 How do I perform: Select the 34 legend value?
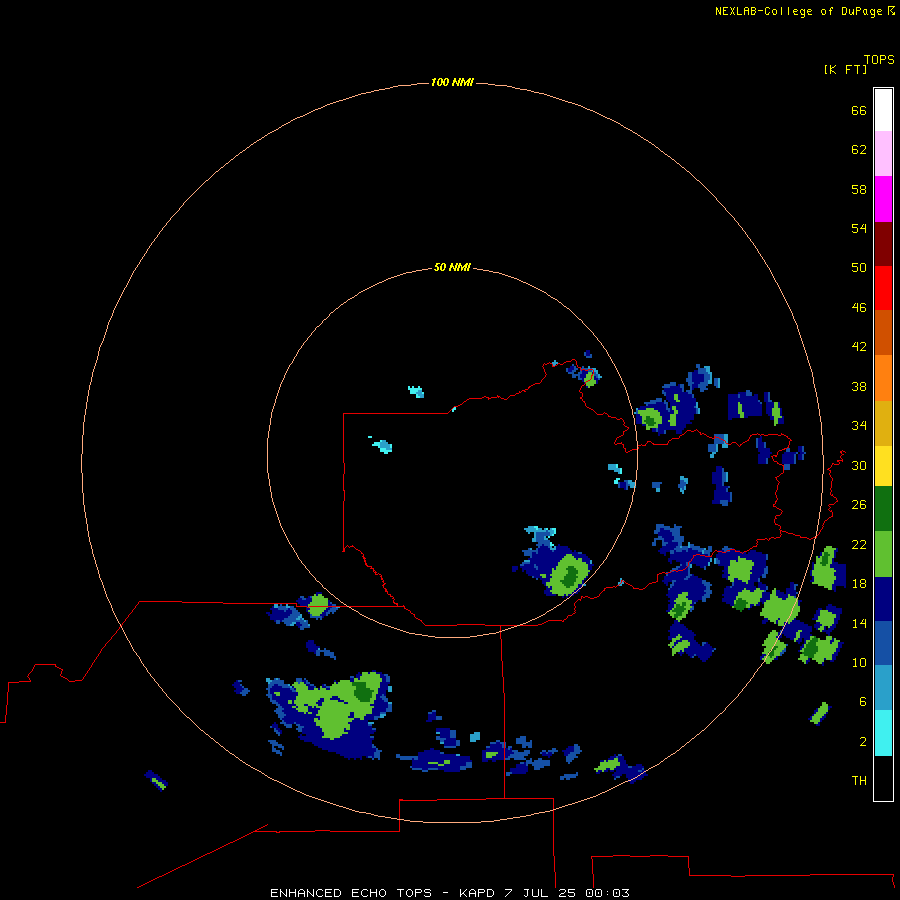click(859, 426)
